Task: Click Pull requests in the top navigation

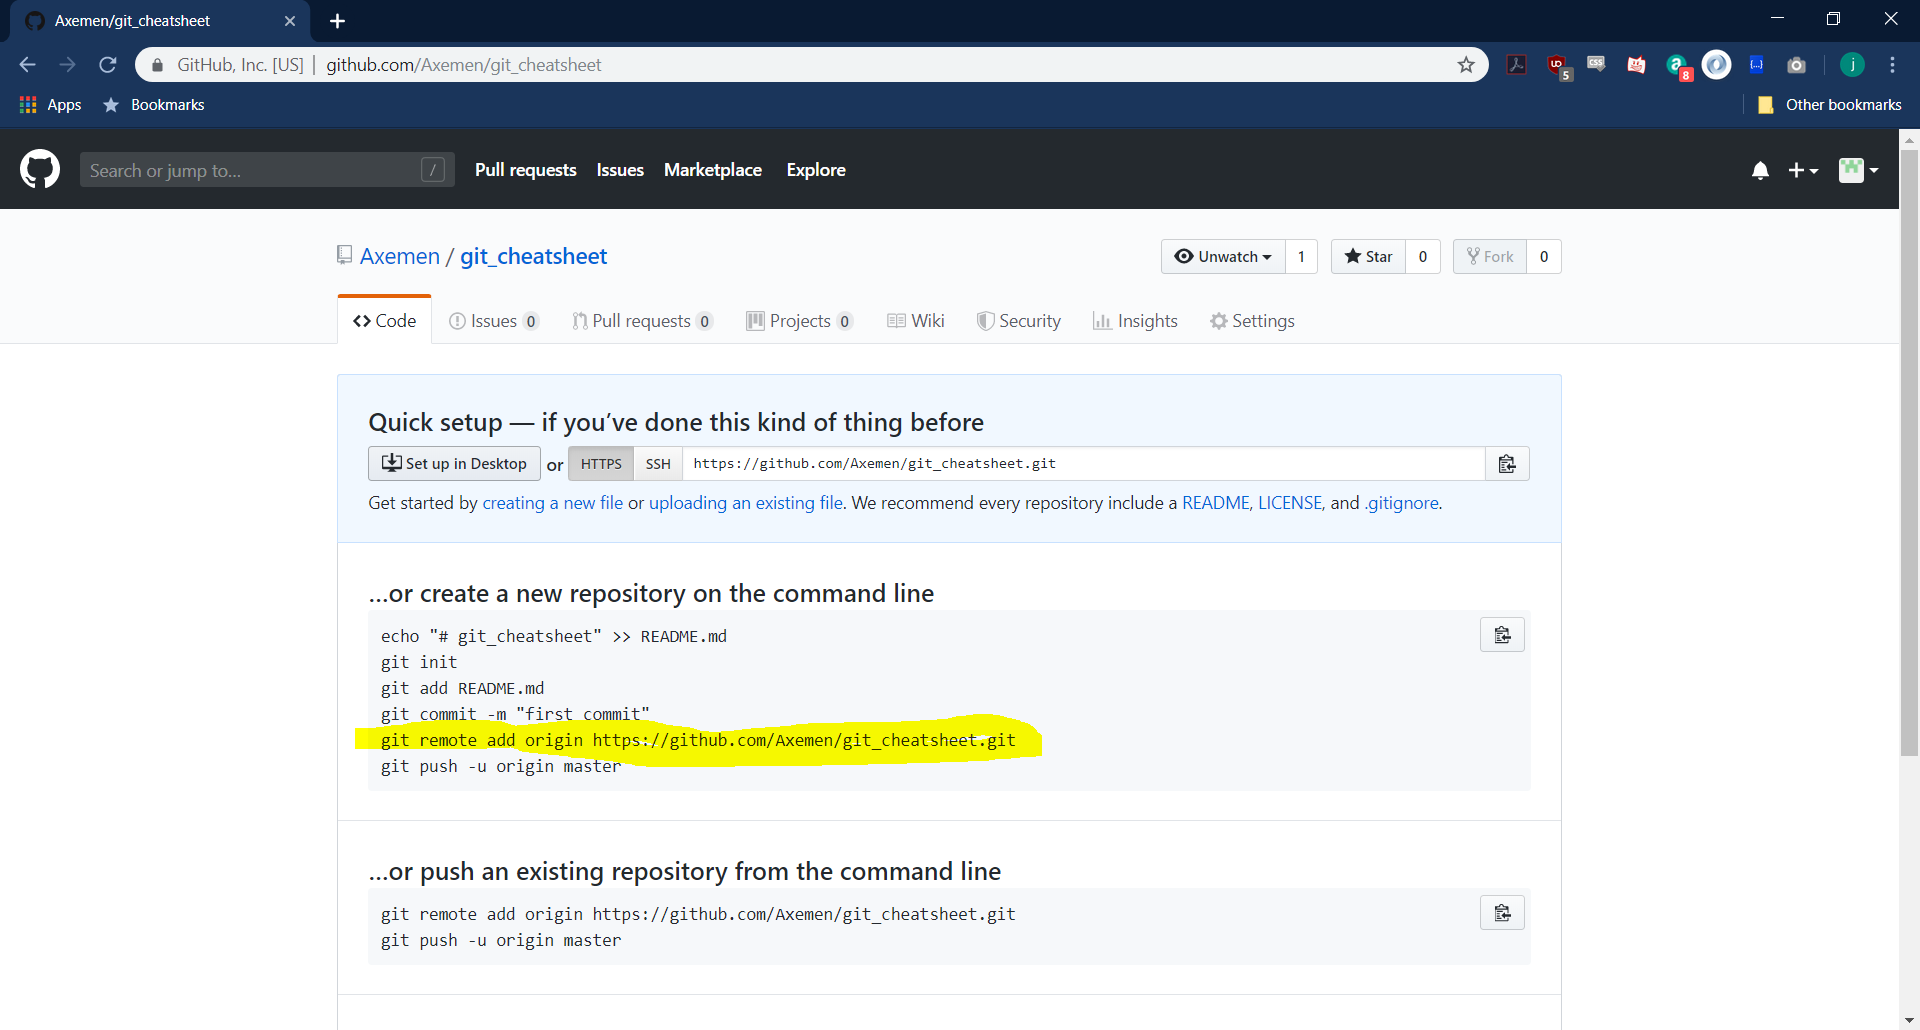Action: (x=526, y=170)
